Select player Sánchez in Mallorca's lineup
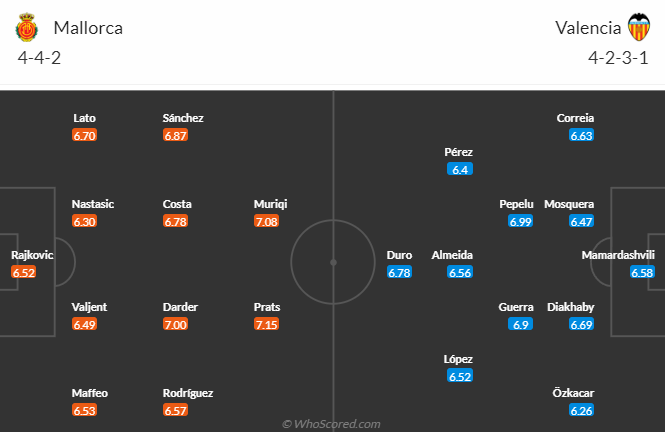Screen dimensions: 665x432 pyautogui.click(x=183, y=118)
